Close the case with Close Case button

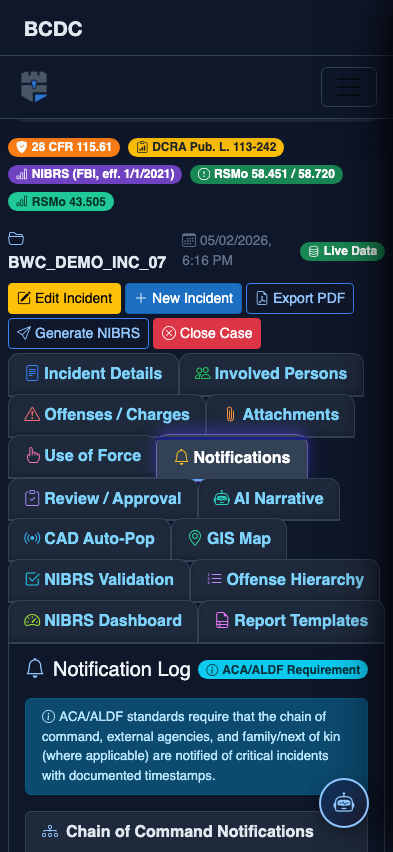click(207, 333)
